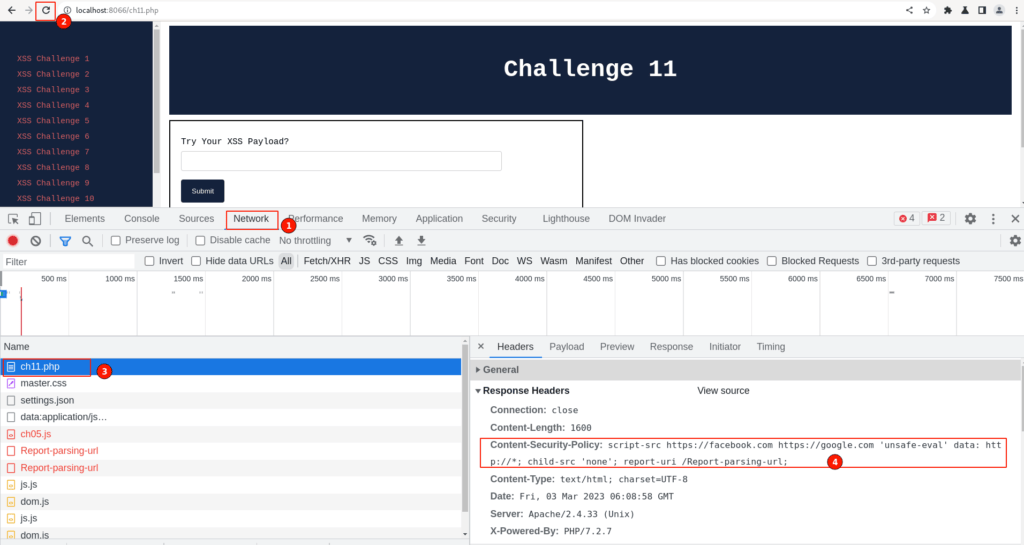Clear the network log

[35, 241]
